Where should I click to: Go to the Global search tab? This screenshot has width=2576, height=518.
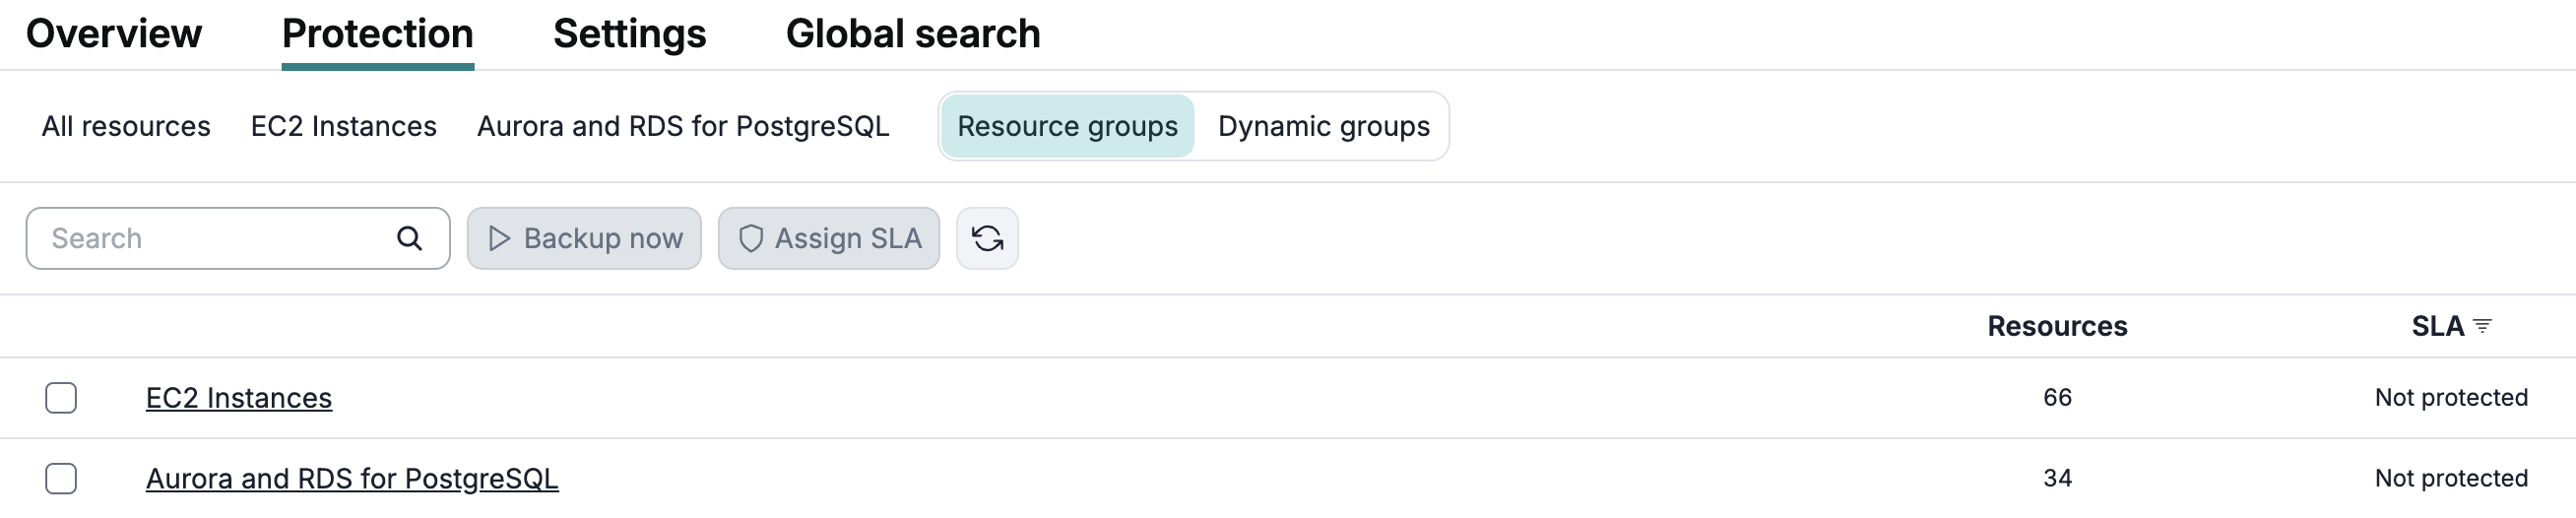click(913, 34)
